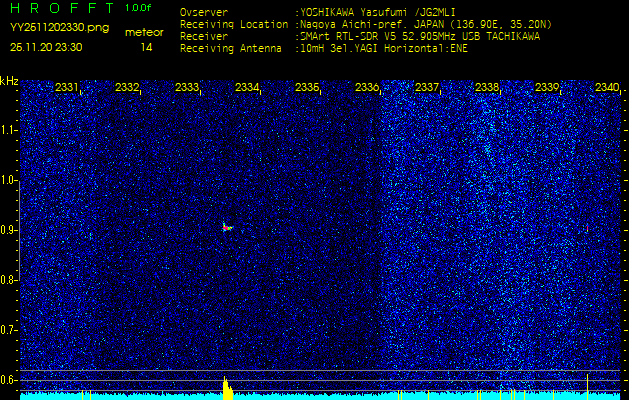Click the HROFFT title text
The height and width of the screenshot is (400, 629).
point(63,8)
